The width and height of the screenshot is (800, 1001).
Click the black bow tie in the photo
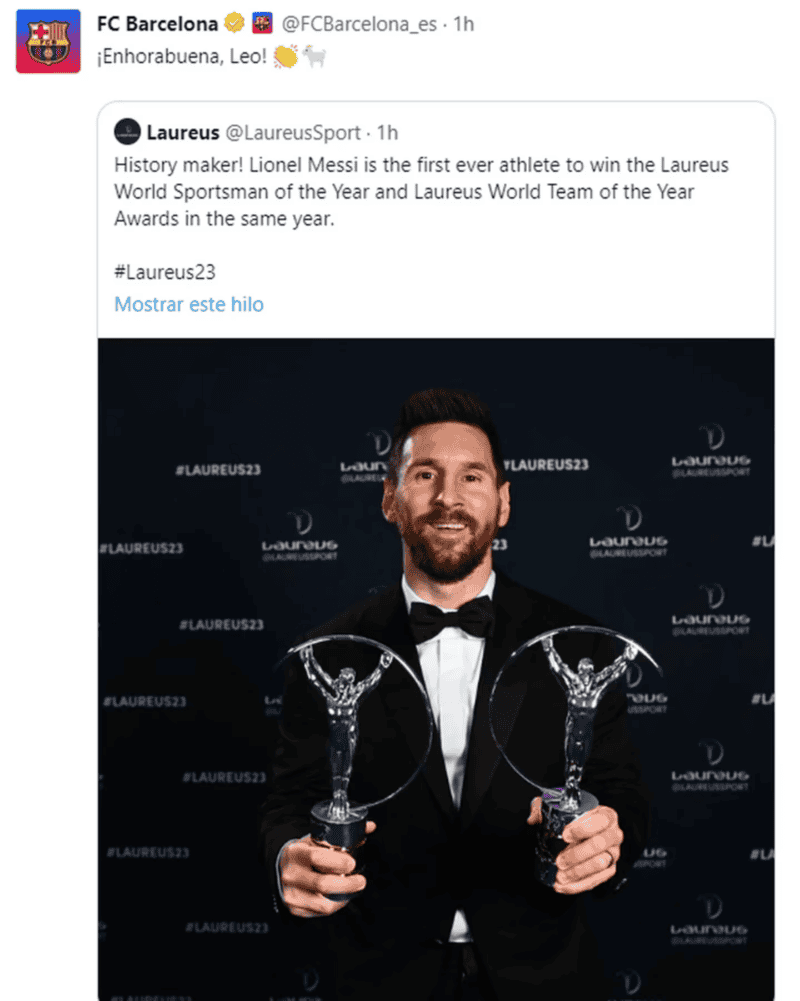pyautogui.click(x=451, y=621)
